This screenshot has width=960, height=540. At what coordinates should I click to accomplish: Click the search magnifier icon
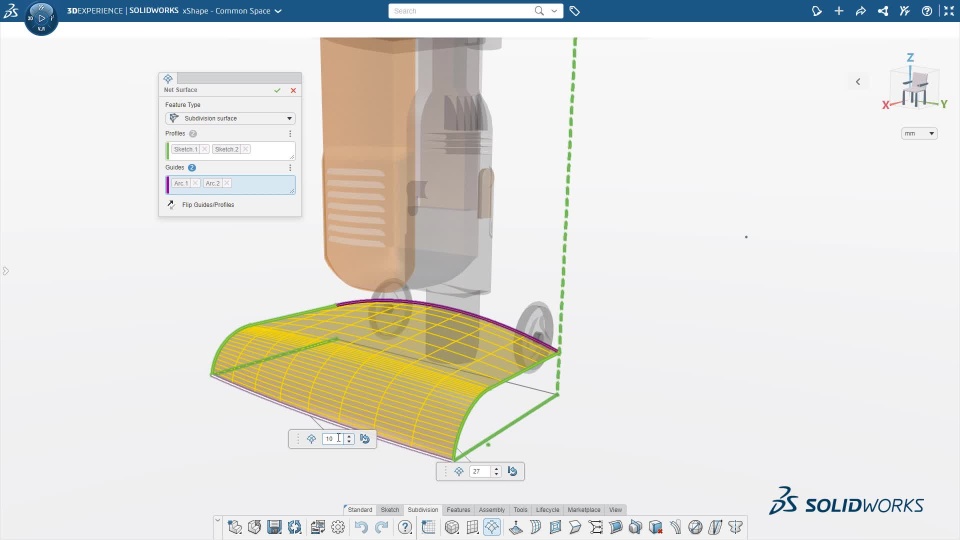[539, 10]
